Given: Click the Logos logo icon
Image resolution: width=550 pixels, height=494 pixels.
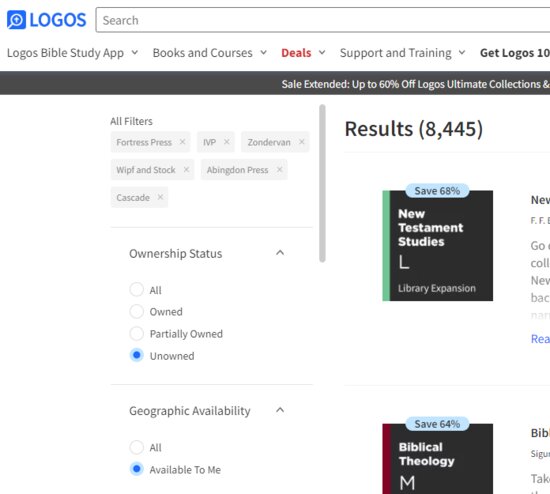Looking at the screenshot, I should (16, 20).
